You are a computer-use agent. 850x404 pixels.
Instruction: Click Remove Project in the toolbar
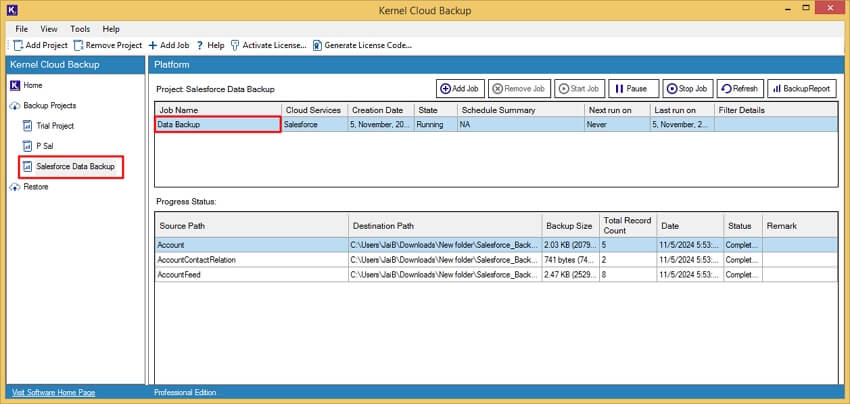[x=108, y=46]
